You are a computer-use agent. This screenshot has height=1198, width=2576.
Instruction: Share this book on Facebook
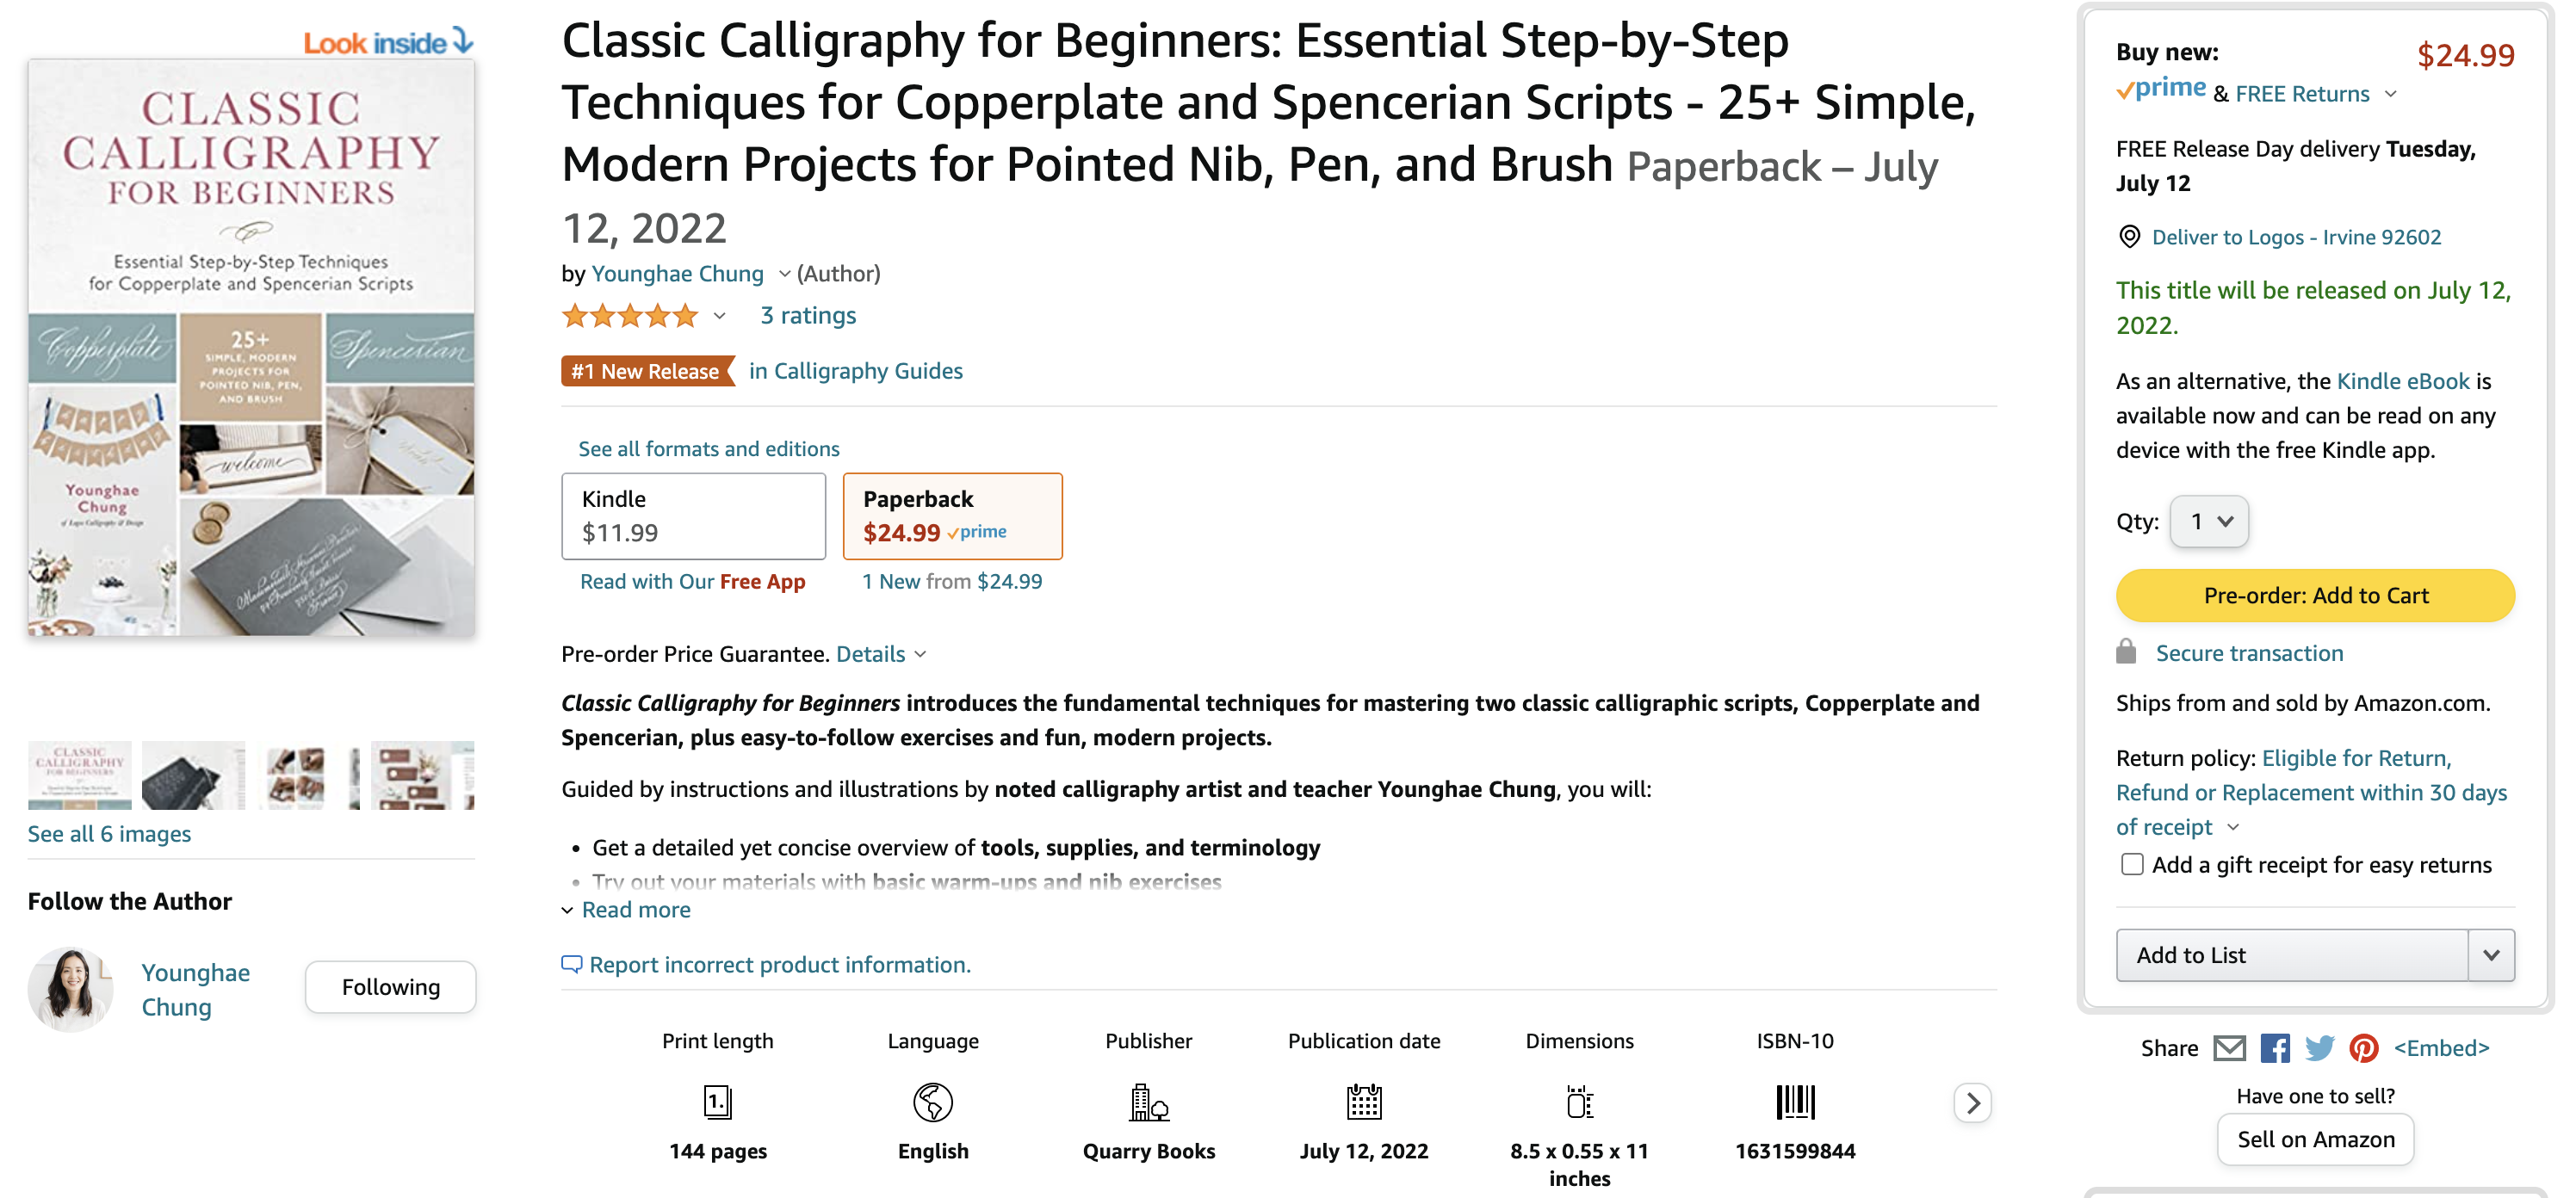(x=2275, y=1048)
